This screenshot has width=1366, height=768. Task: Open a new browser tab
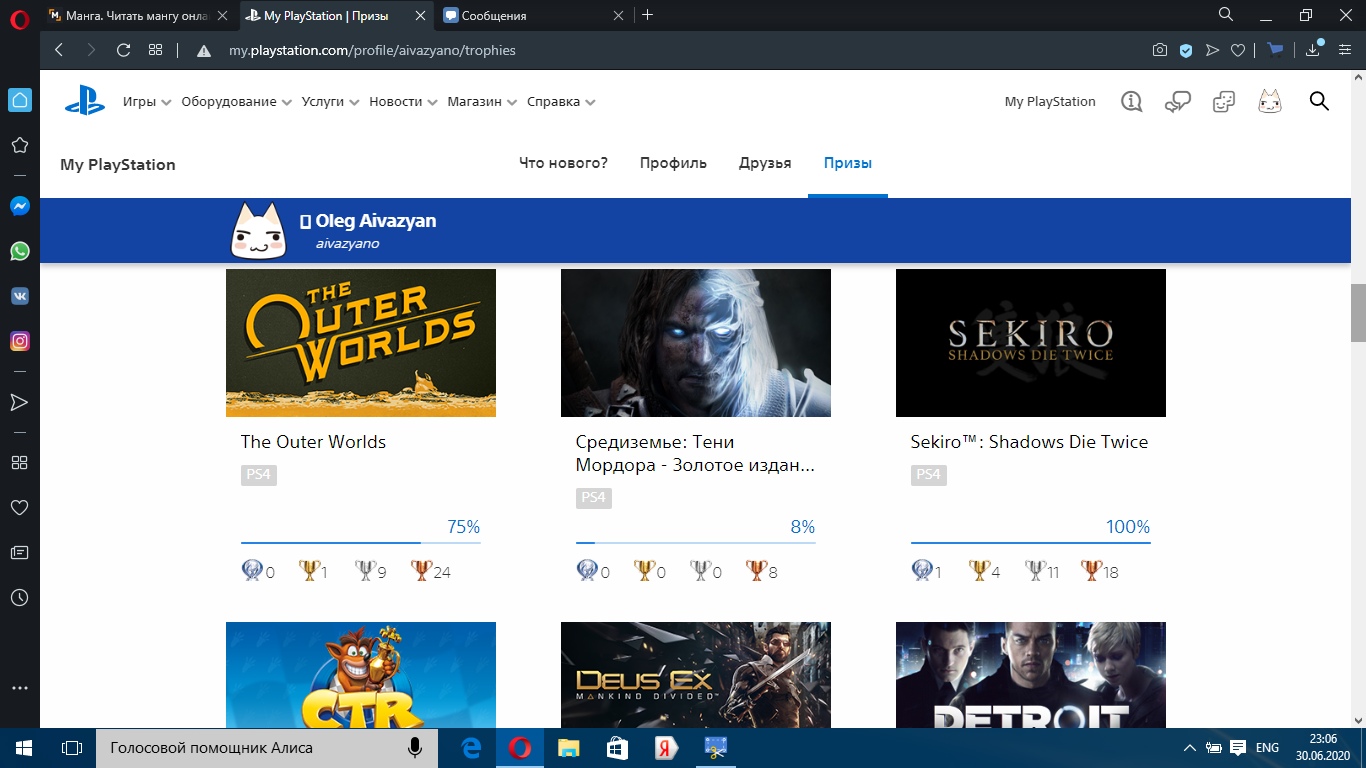coord(647,15)
